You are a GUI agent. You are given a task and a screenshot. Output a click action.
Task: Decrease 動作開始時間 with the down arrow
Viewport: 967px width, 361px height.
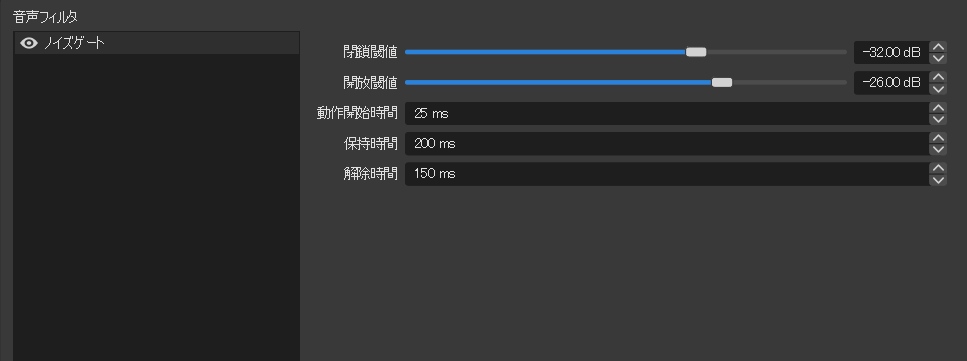click(x=938, y=119)
